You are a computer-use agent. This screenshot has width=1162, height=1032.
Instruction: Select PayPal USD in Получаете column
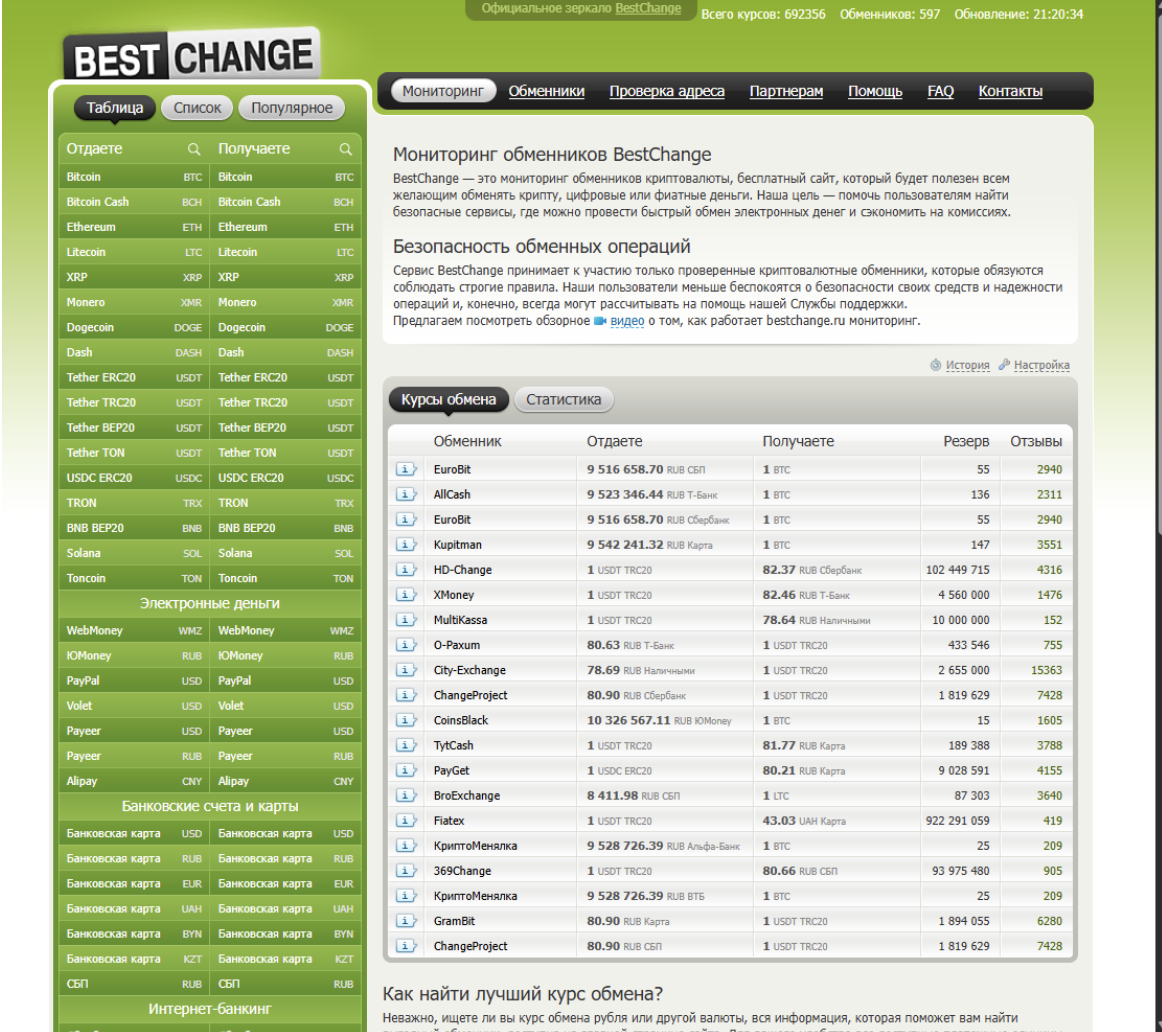[285, 681]
